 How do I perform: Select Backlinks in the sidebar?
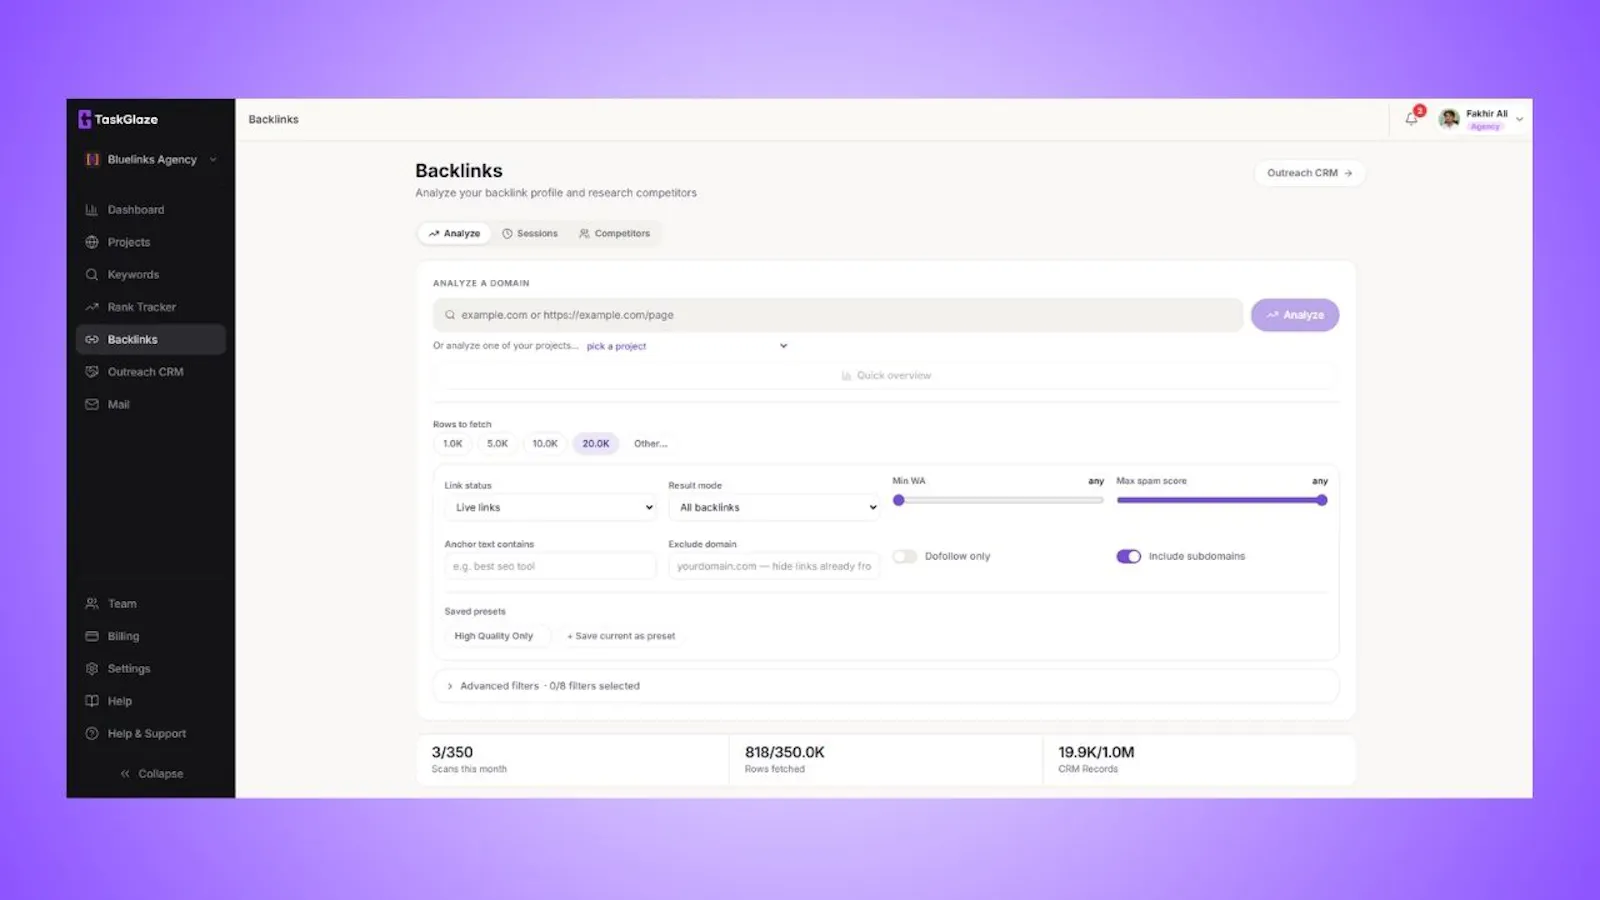(x=150, y=339)
